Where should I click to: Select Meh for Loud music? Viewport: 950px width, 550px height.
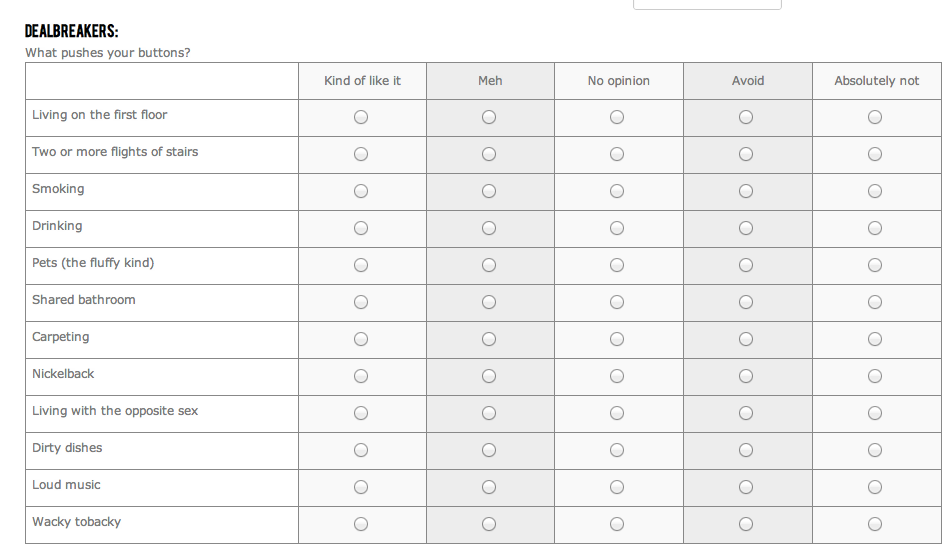coord(489,487)
